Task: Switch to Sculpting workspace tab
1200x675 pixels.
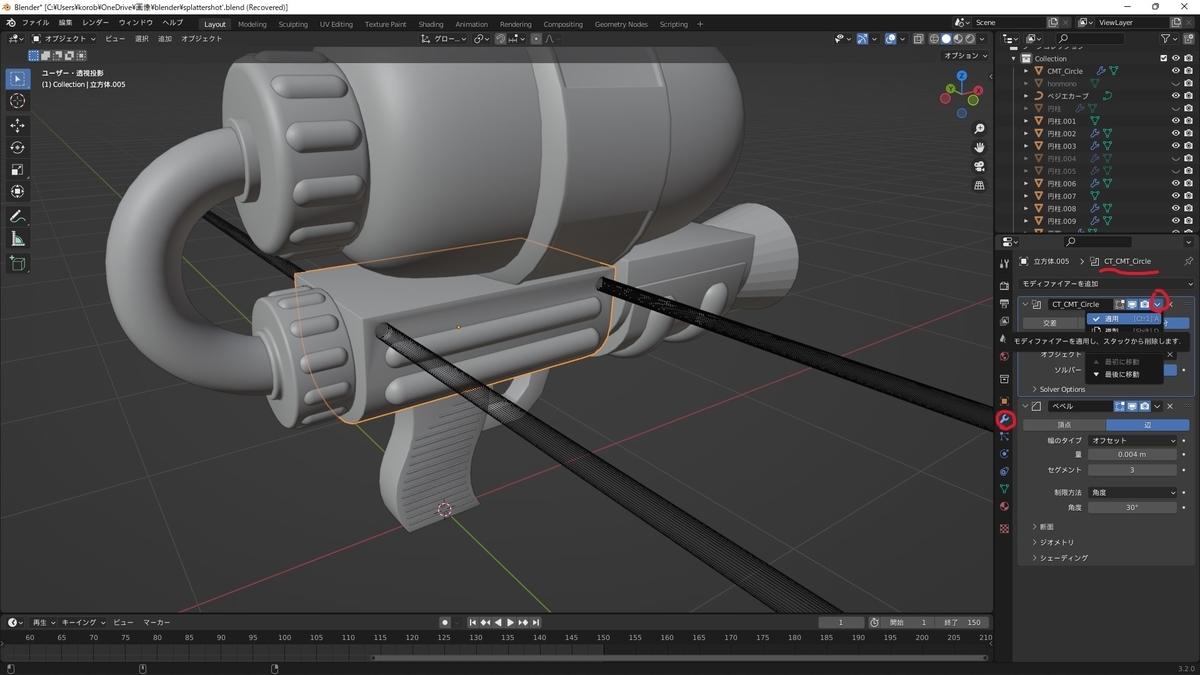Action: tap(293, 24)
